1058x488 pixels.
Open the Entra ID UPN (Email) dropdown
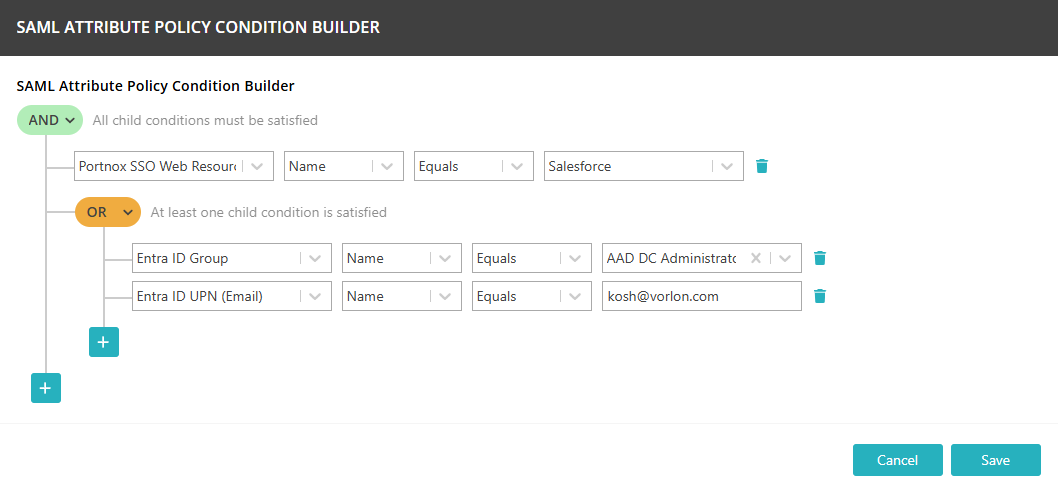[x=315, y=296]
